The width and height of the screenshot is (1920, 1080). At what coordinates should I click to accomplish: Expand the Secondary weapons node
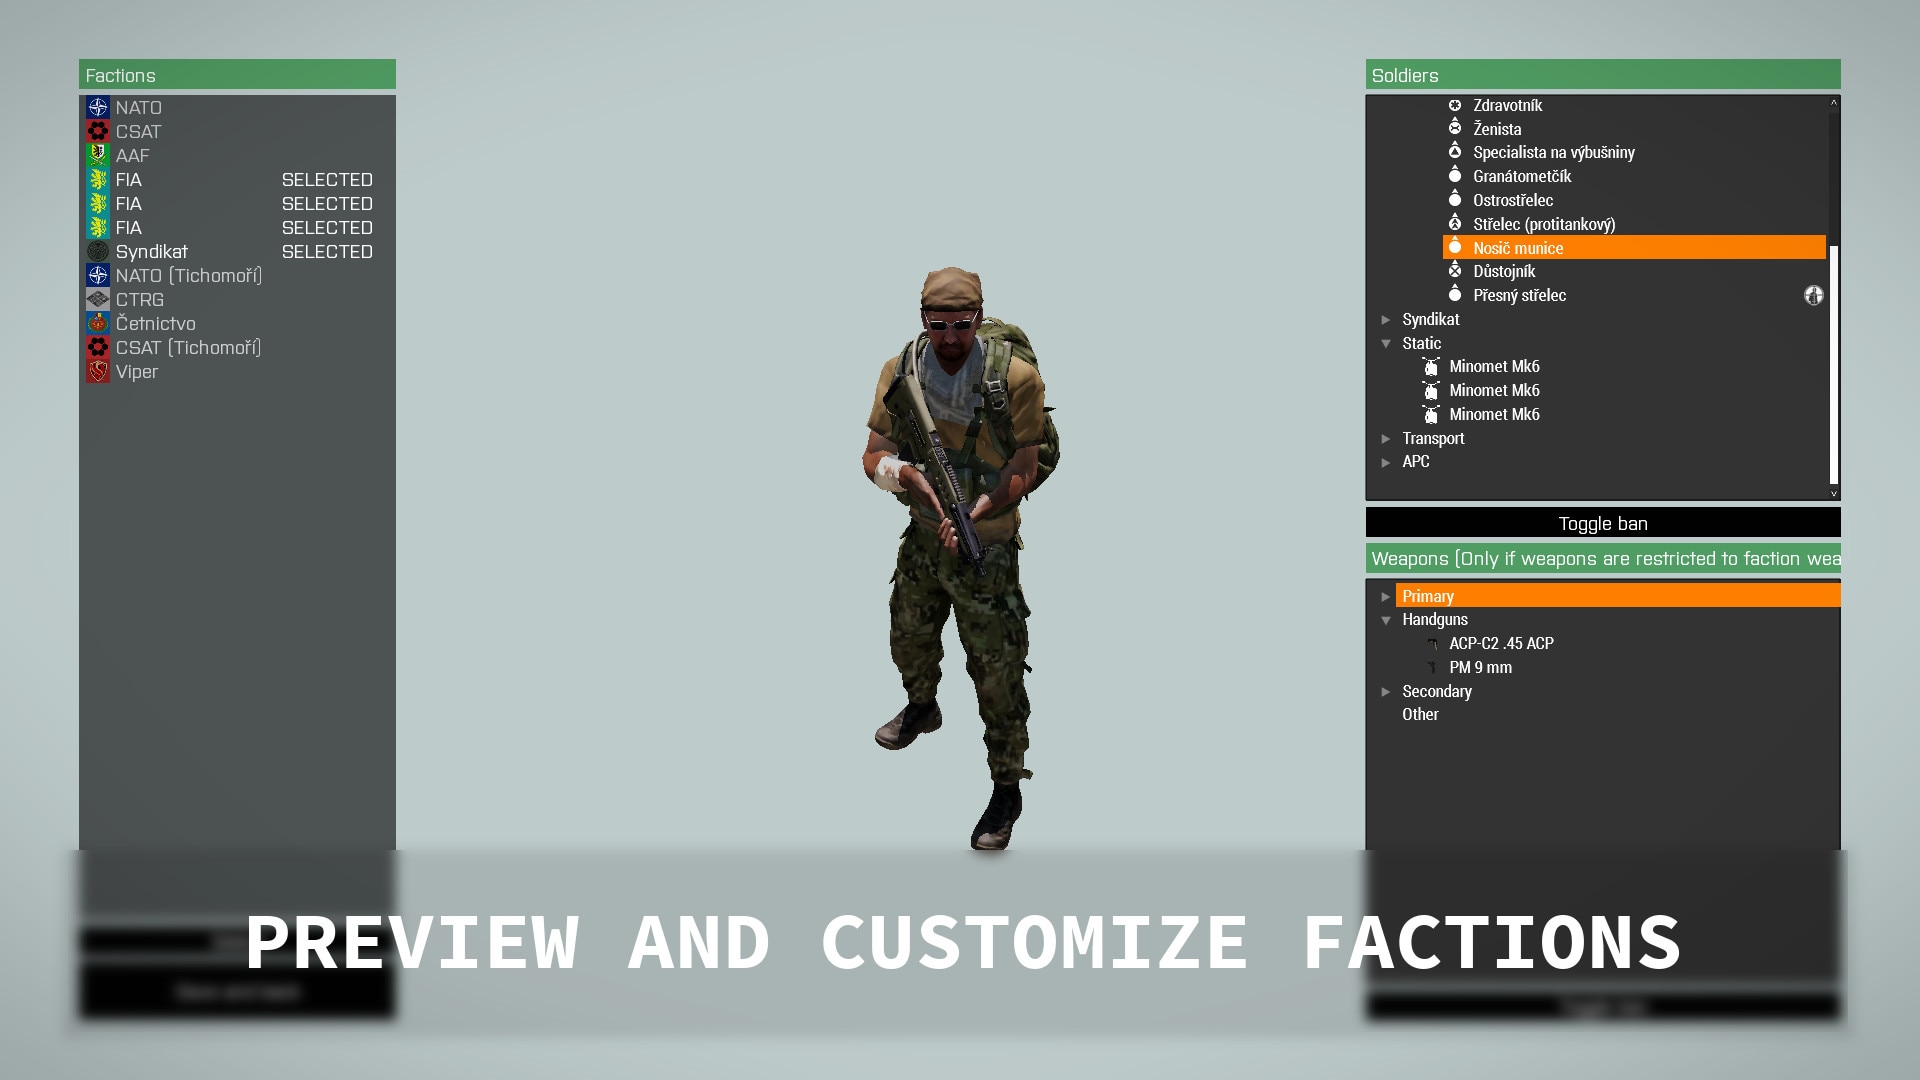tap(1386, 692)
